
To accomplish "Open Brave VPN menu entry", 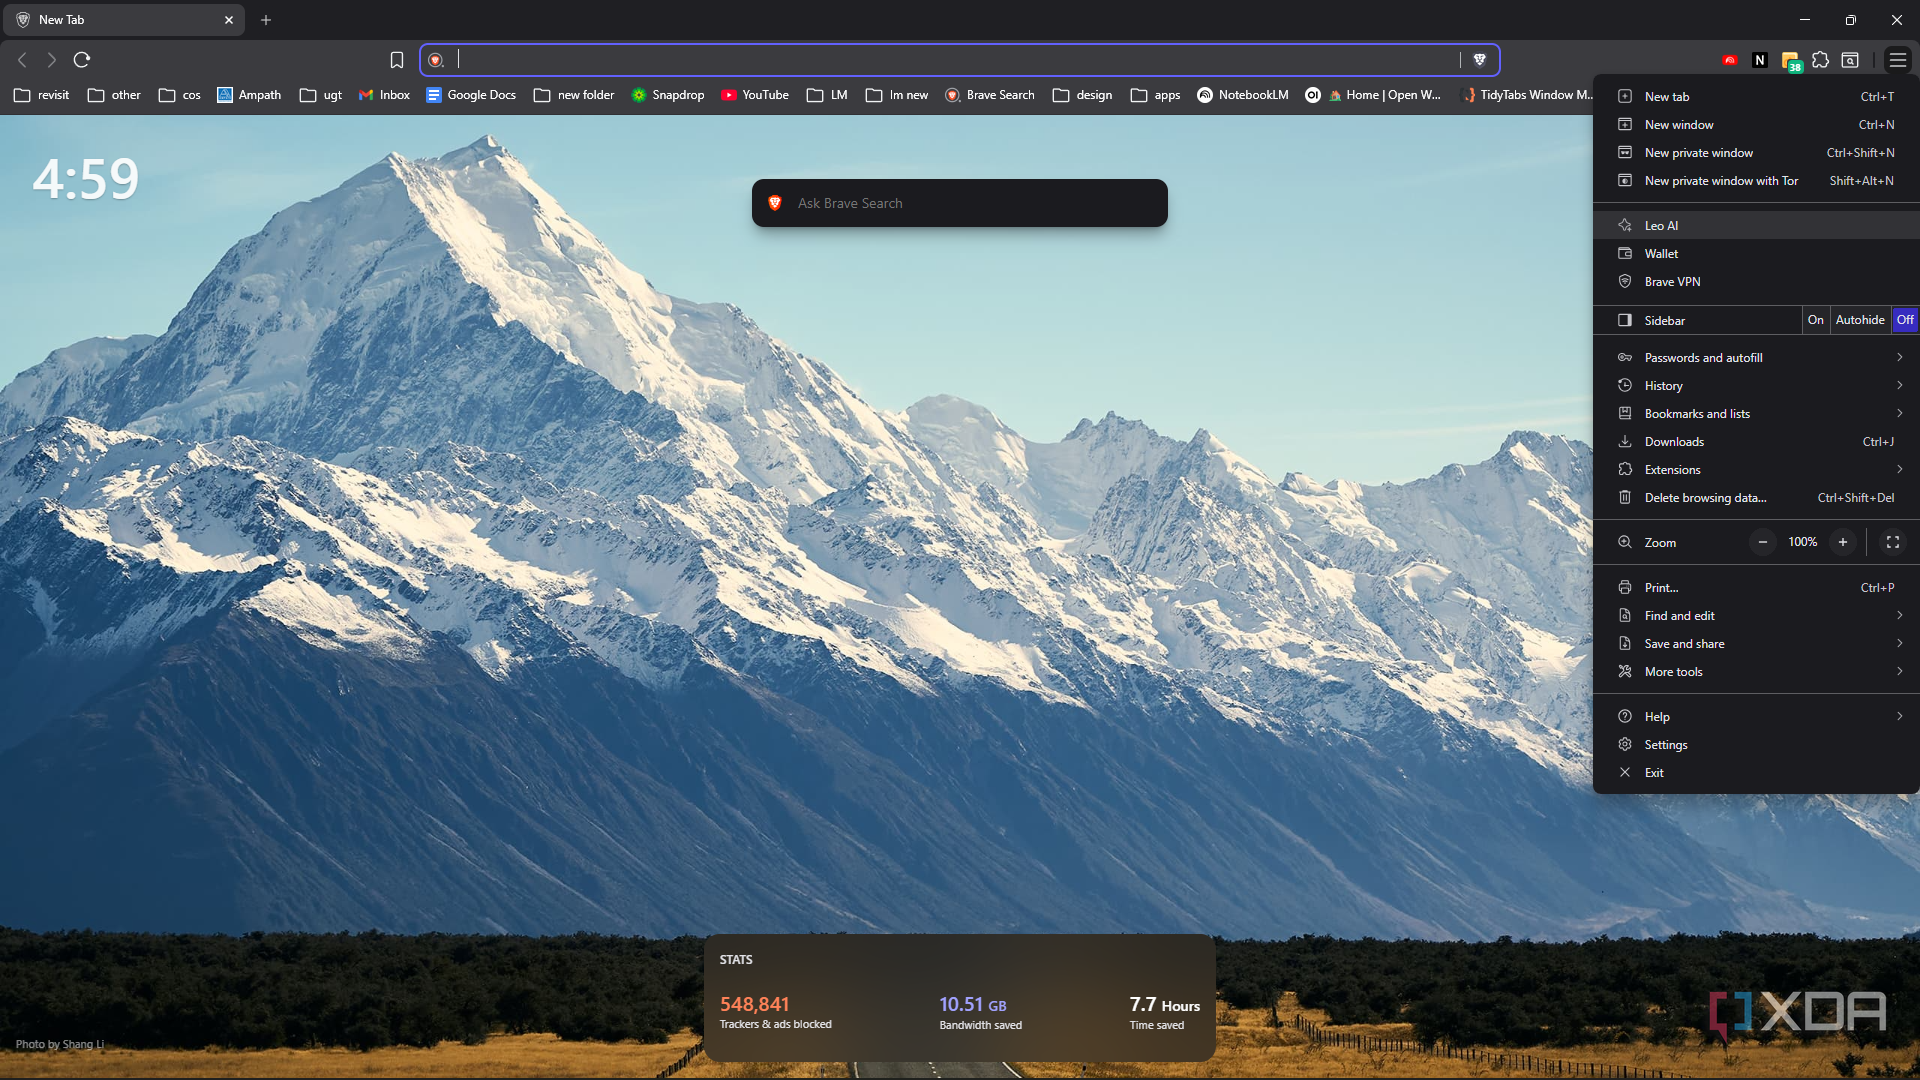I will pos(1756,282).
